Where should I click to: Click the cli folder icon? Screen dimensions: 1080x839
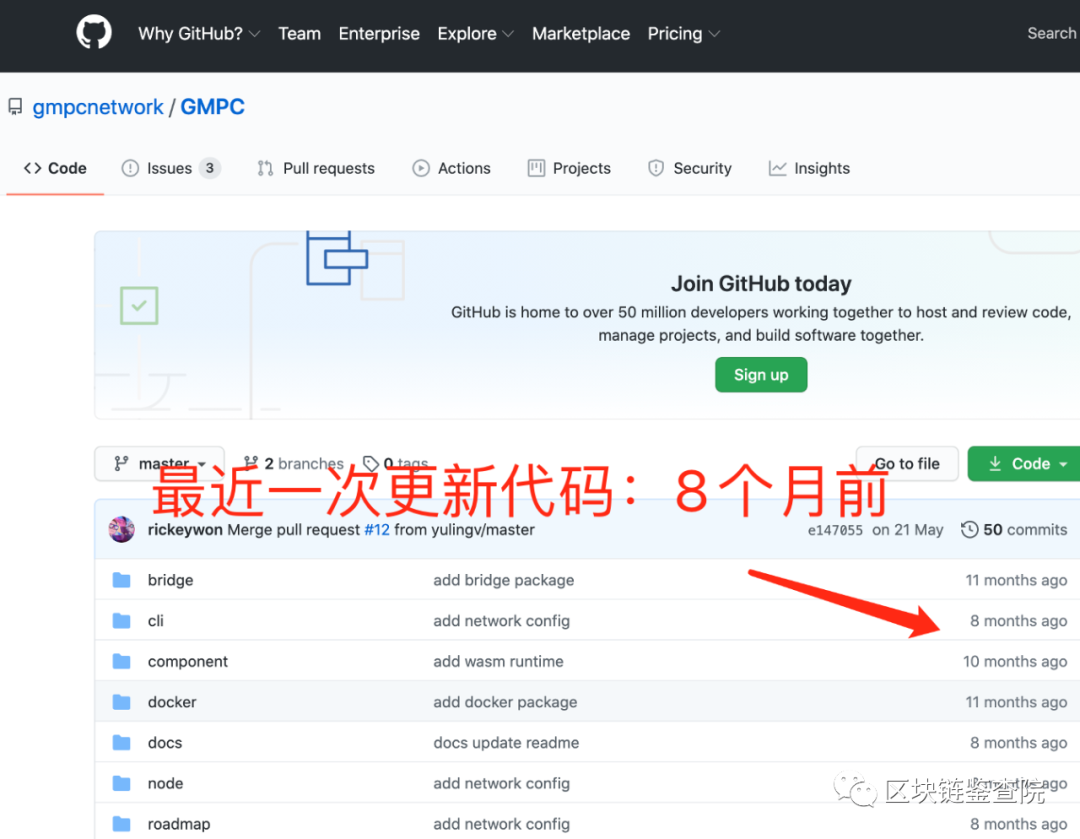[x=122, y=621]
